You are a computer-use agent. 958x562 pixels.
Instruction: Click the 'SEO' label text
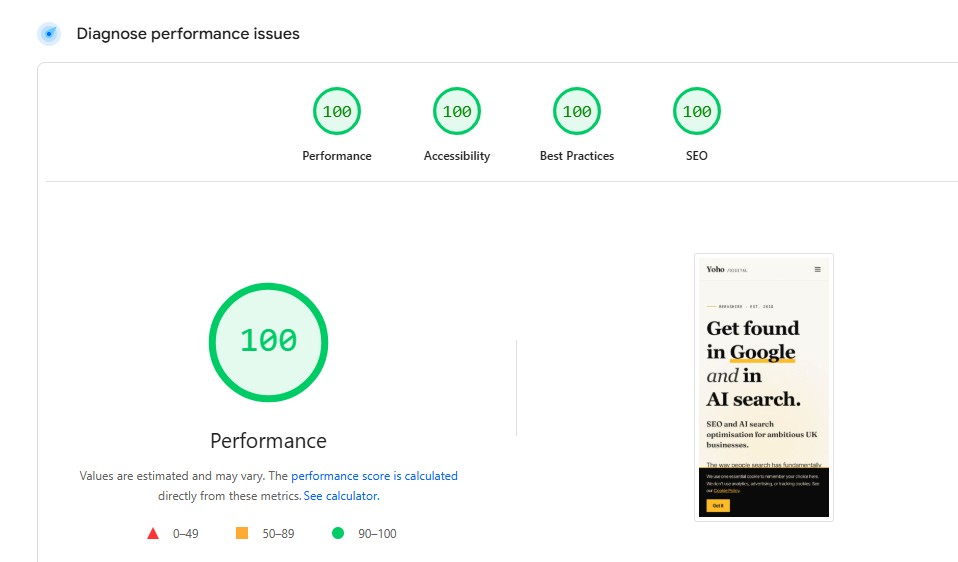coord(697,156)
